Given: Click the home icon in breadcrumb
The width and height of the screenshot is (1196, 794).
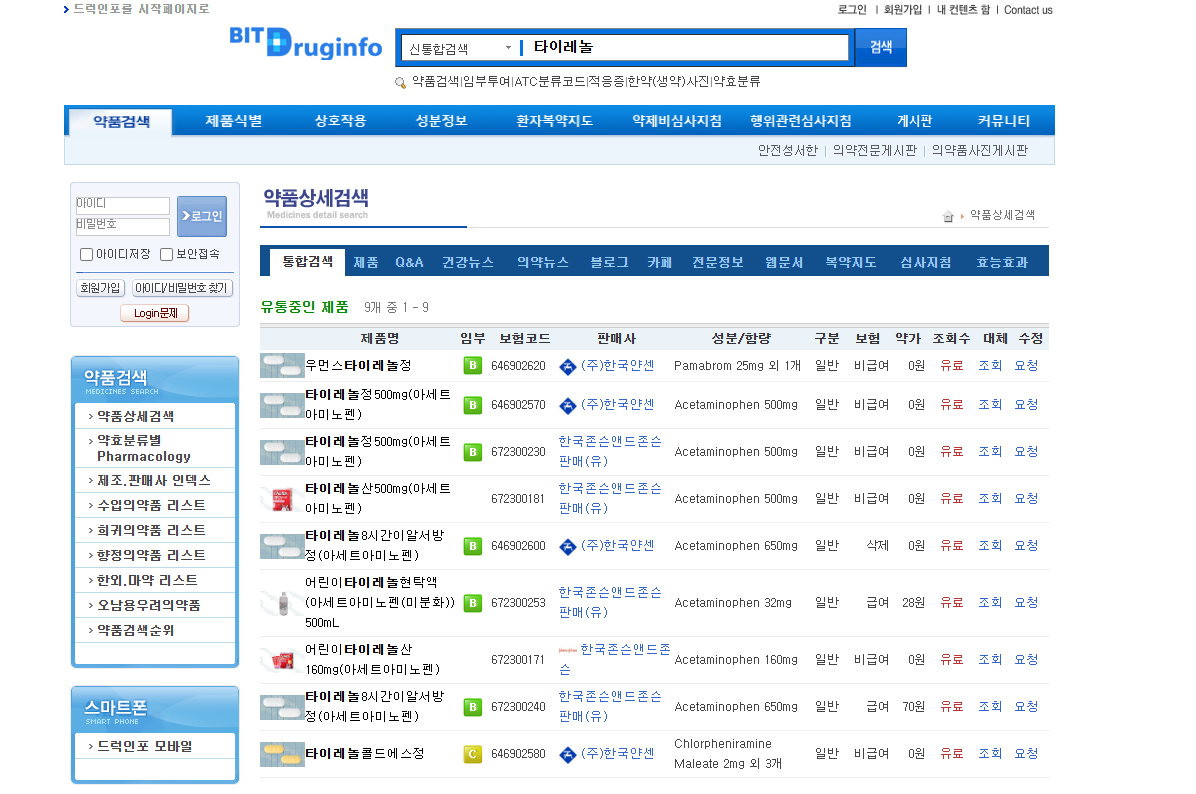Looking at the screenshot, I should tap(948, 217).
